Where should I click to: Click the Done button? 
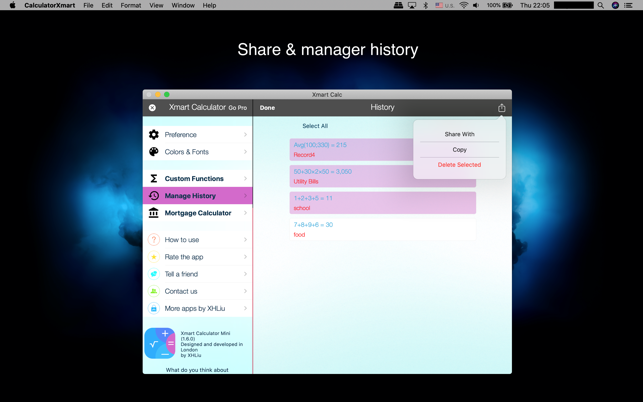click(267, 107)
